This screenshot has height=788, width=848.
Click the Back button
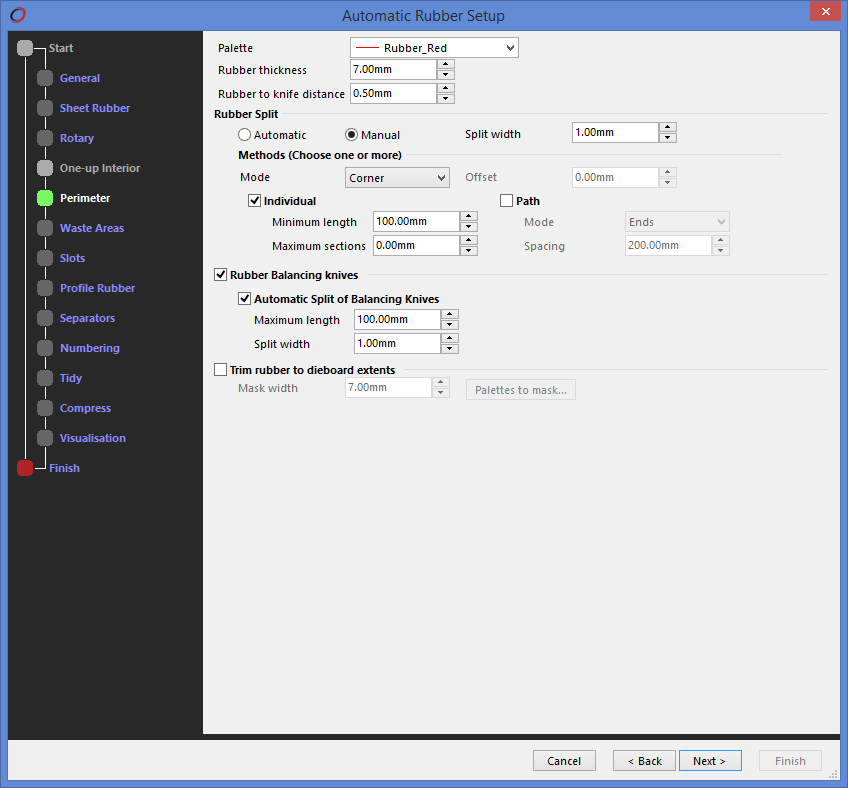pos(644,761)
